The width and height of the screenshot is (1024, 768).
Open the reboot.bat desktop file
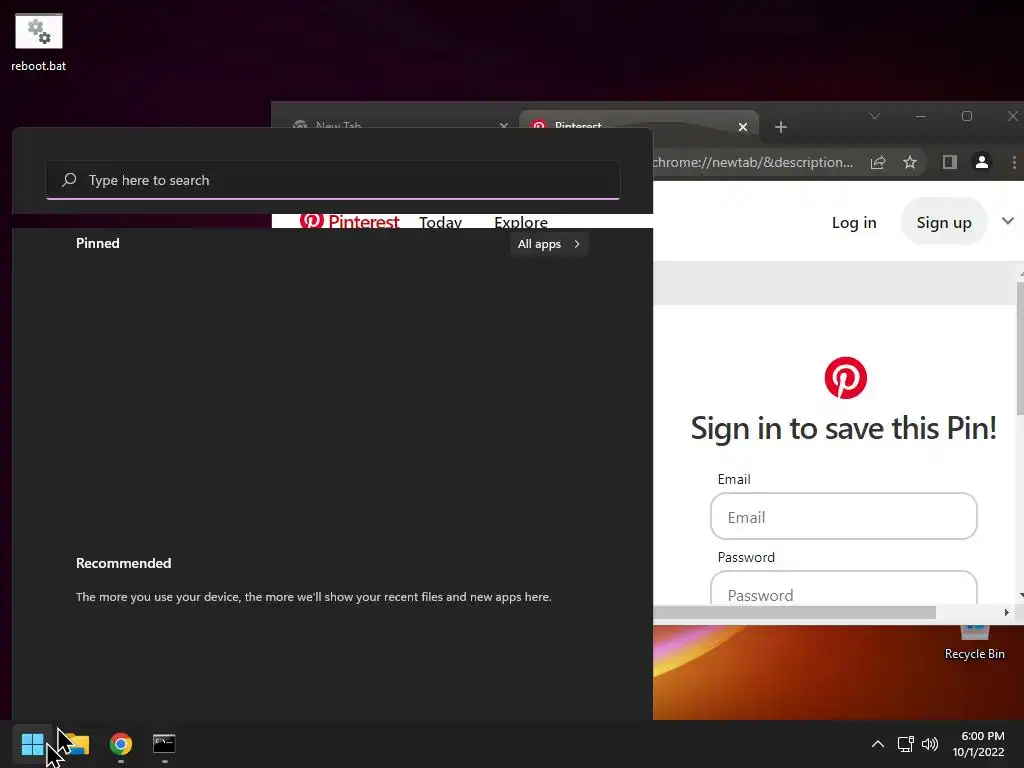tap(39, 42)
